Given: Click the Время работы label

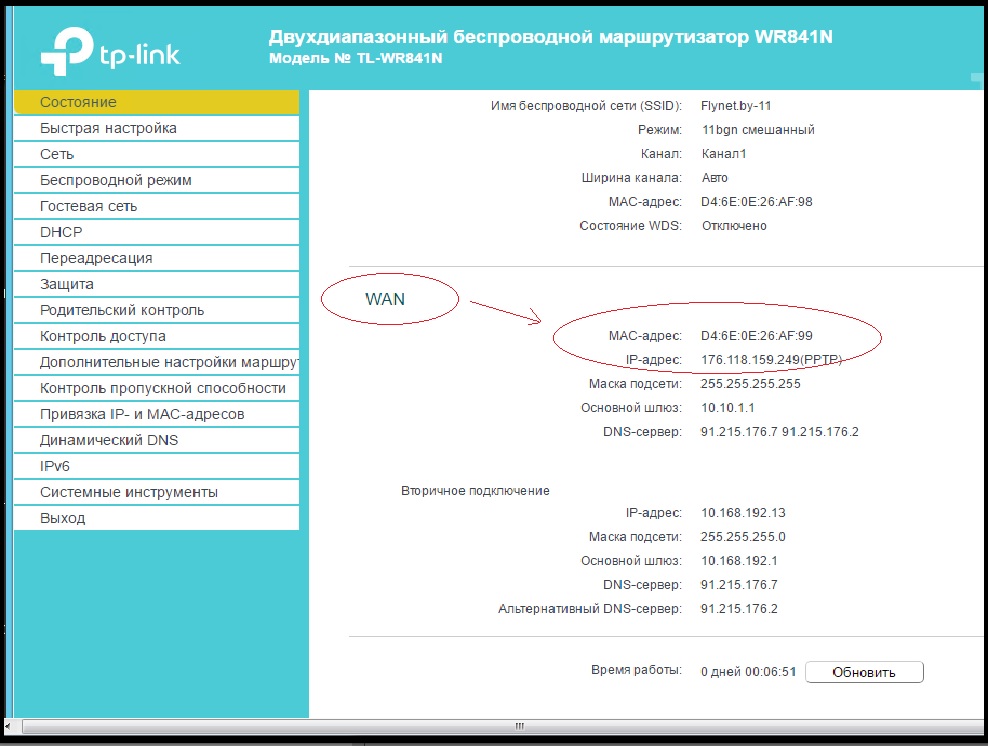Looking at the screenshot, I should pos(636,670).
